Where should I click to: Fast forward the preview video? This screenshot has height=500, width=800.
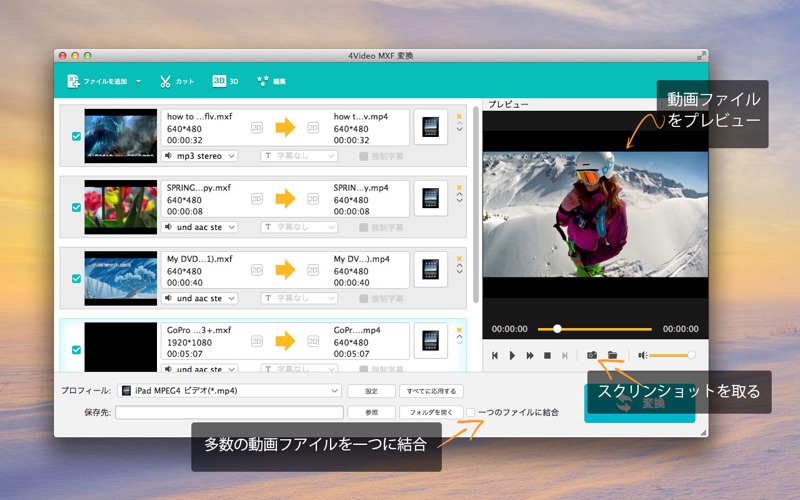[x=530, y=356]
